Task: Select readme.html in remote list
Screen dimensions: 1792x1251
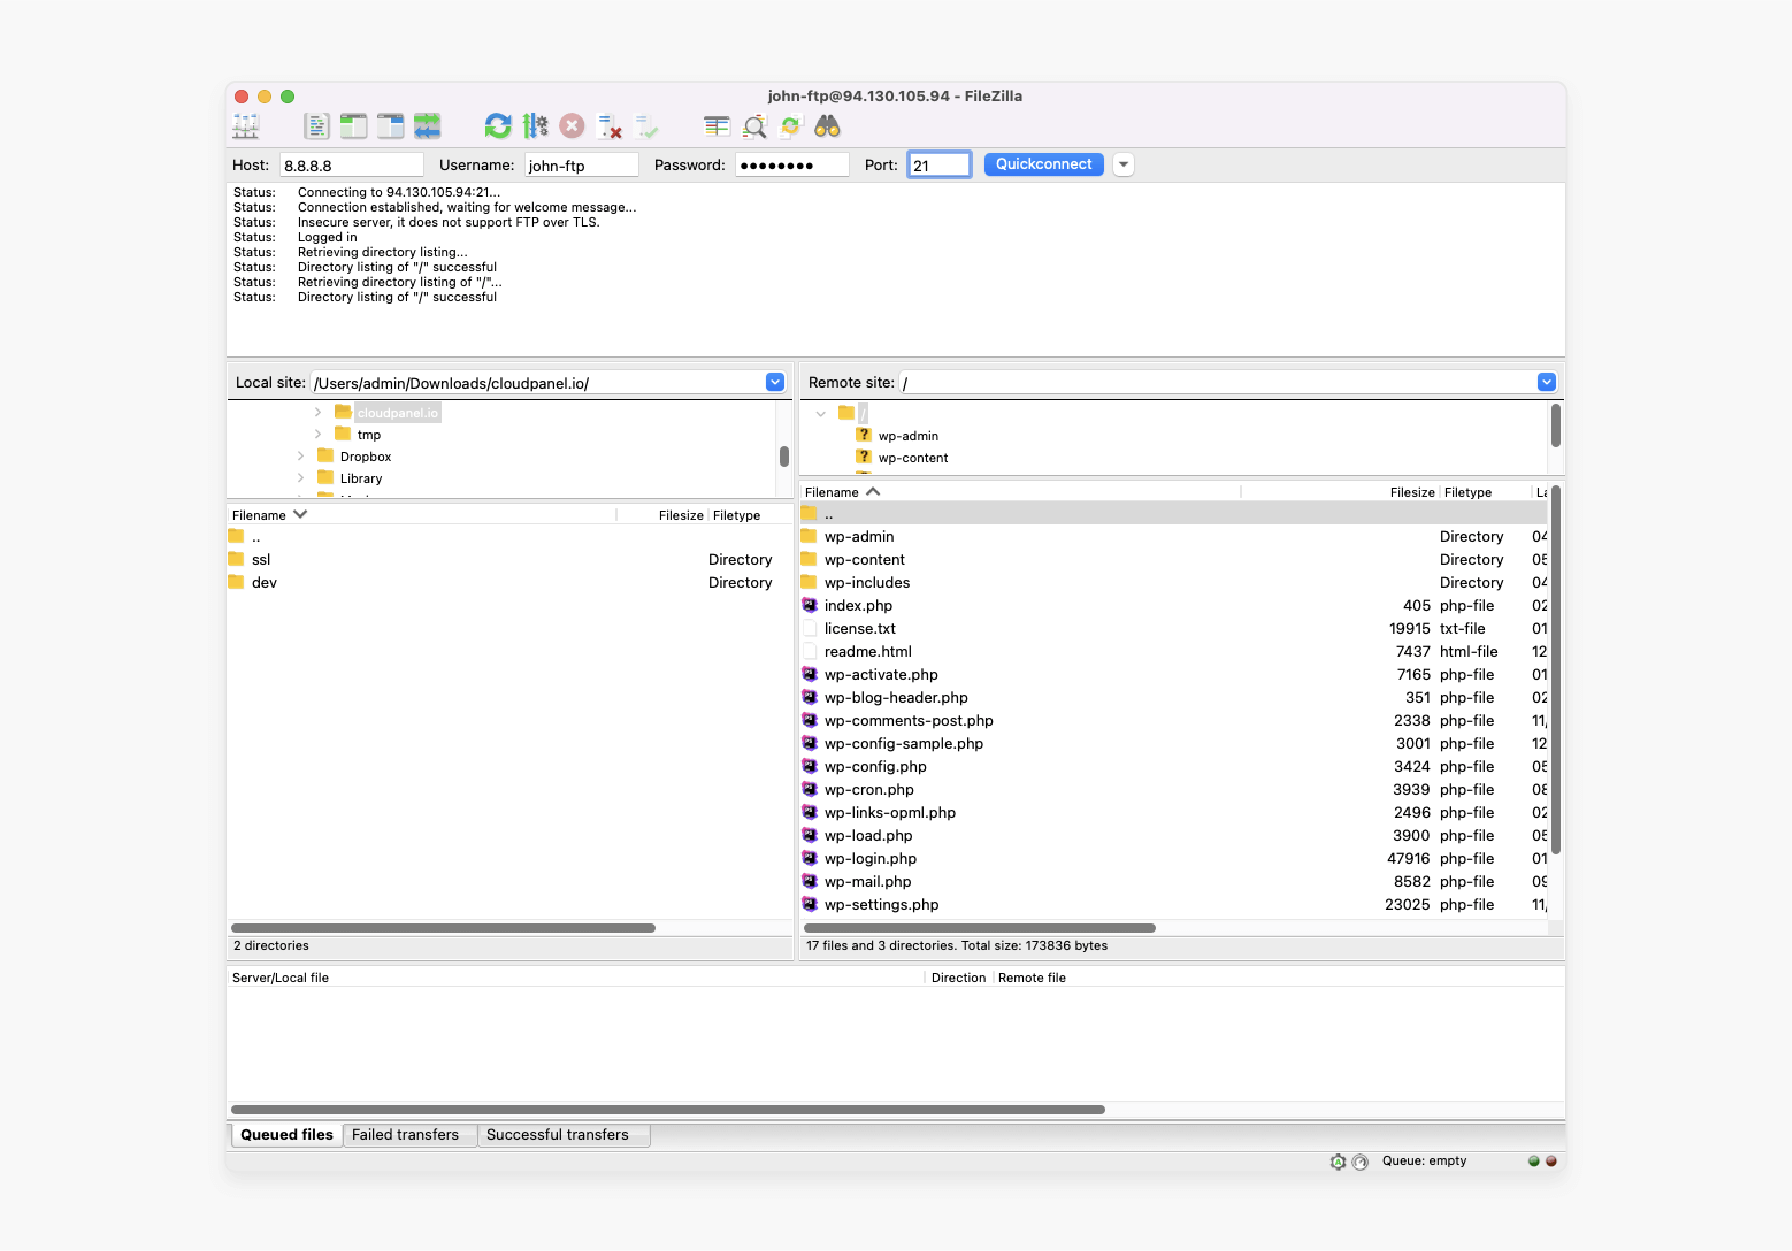Action: (1174, 652)
